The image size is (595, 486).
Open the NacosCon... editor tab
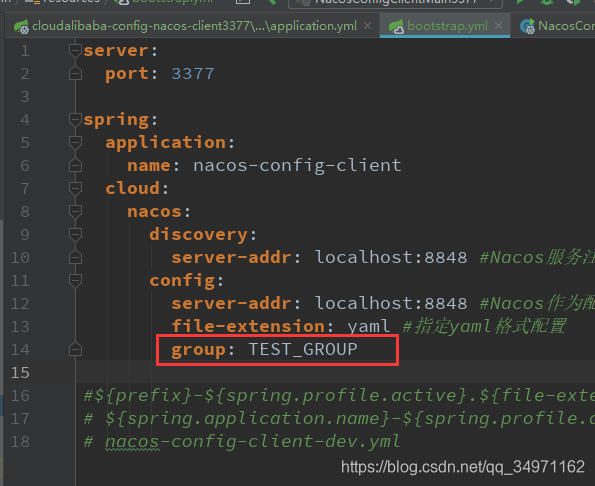(x=556, y=26)
